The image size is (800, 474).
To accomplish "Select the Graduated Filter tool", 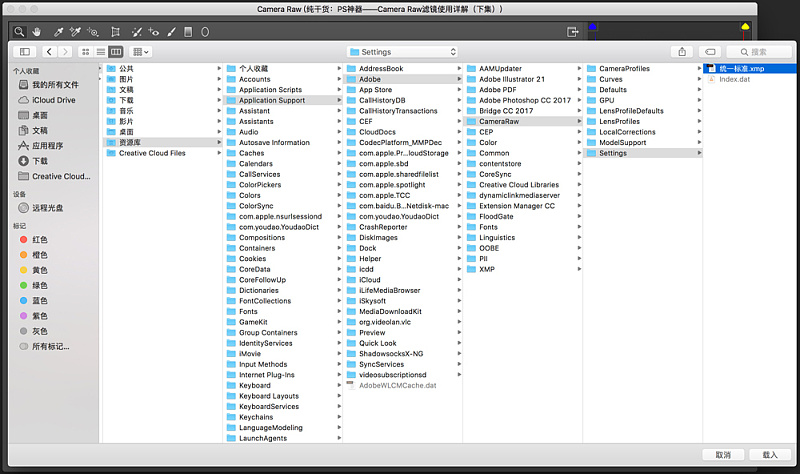I will tap(188, 32).
